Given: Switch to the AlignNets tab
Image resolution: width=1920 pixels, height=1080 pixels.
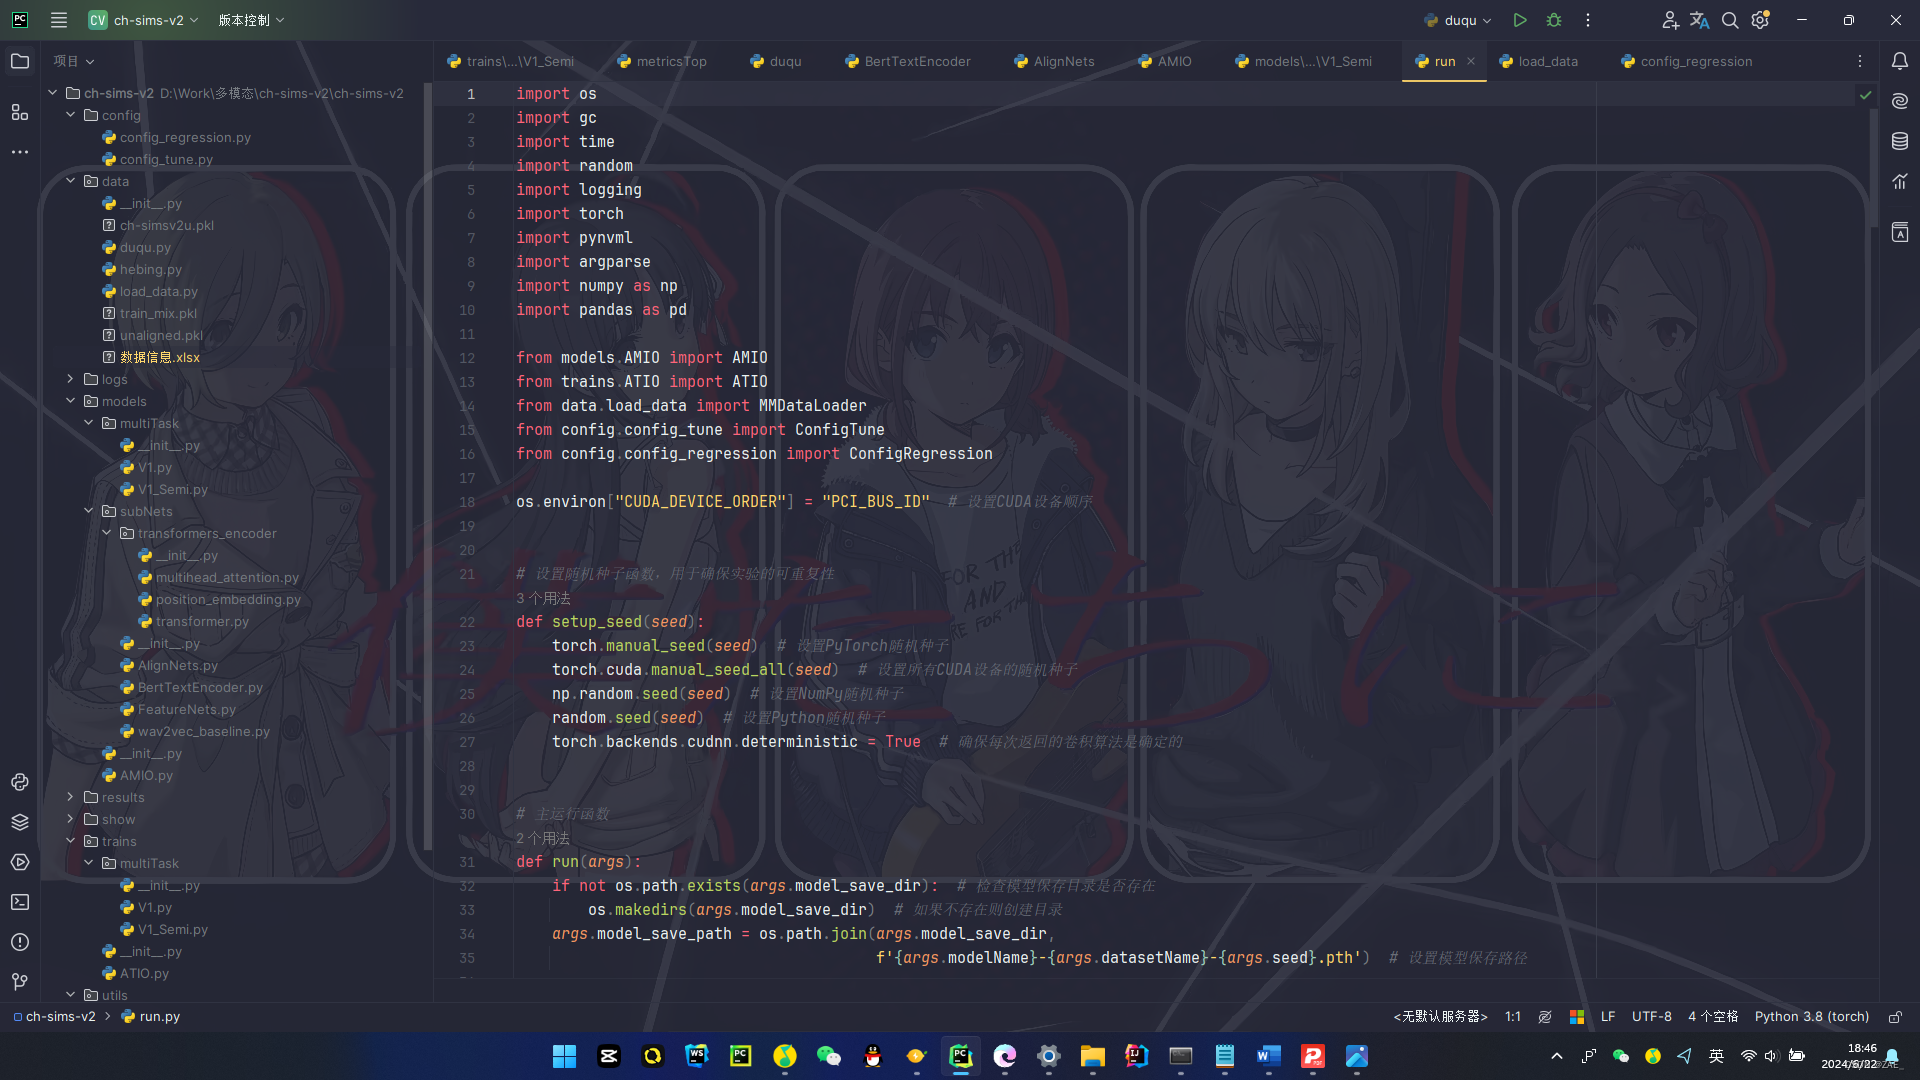Looking at the screenshot, I should [1054, 61].
